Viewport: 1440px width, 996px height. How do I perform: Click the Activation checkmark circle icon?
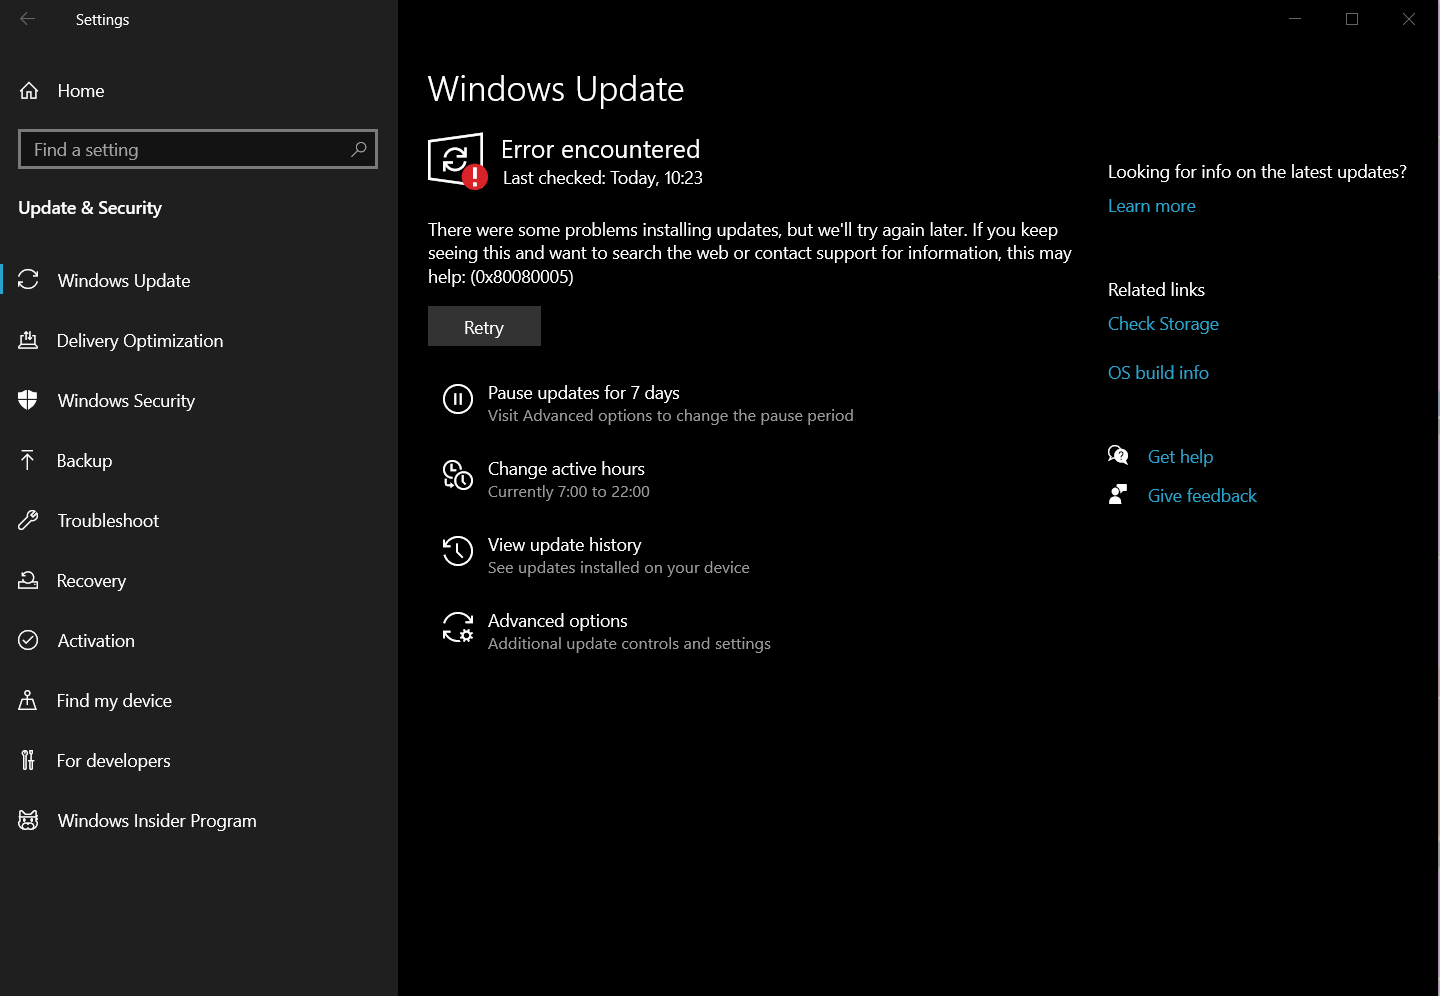click(28, 640)
